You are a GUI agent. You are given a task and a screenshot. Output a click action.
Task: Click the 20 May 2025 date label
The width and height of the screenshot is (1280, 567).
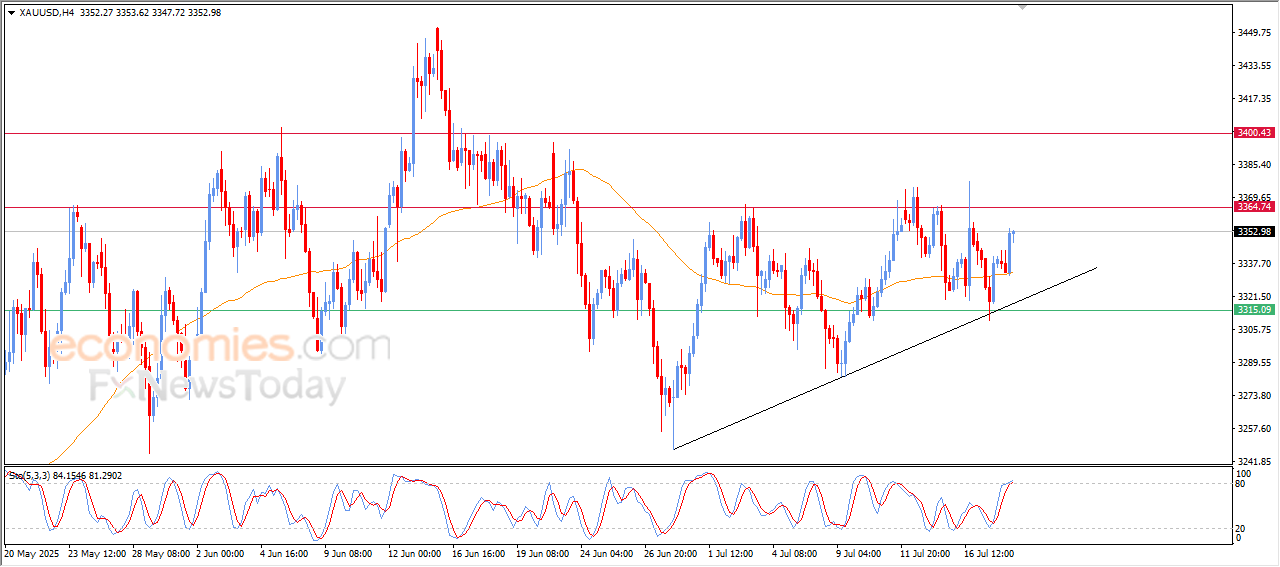tap(32, 553)
